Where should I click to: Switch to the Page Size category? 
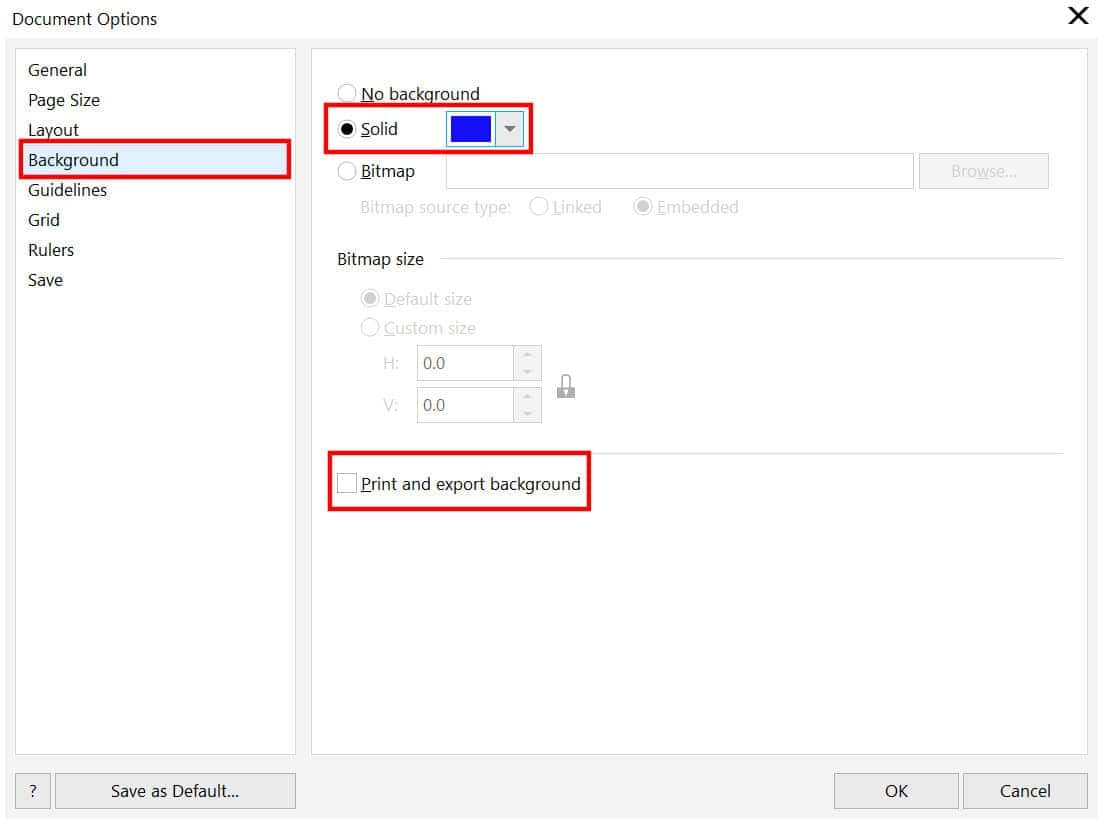(64, 100)
